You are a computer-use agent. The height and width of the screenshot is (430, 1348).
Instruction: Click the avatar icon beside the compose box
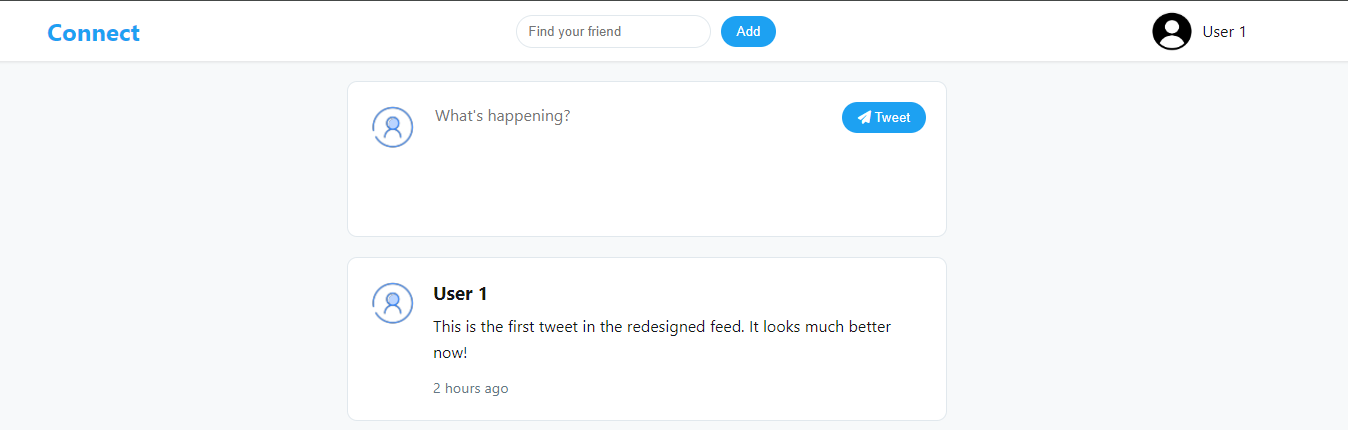(393, 127)
